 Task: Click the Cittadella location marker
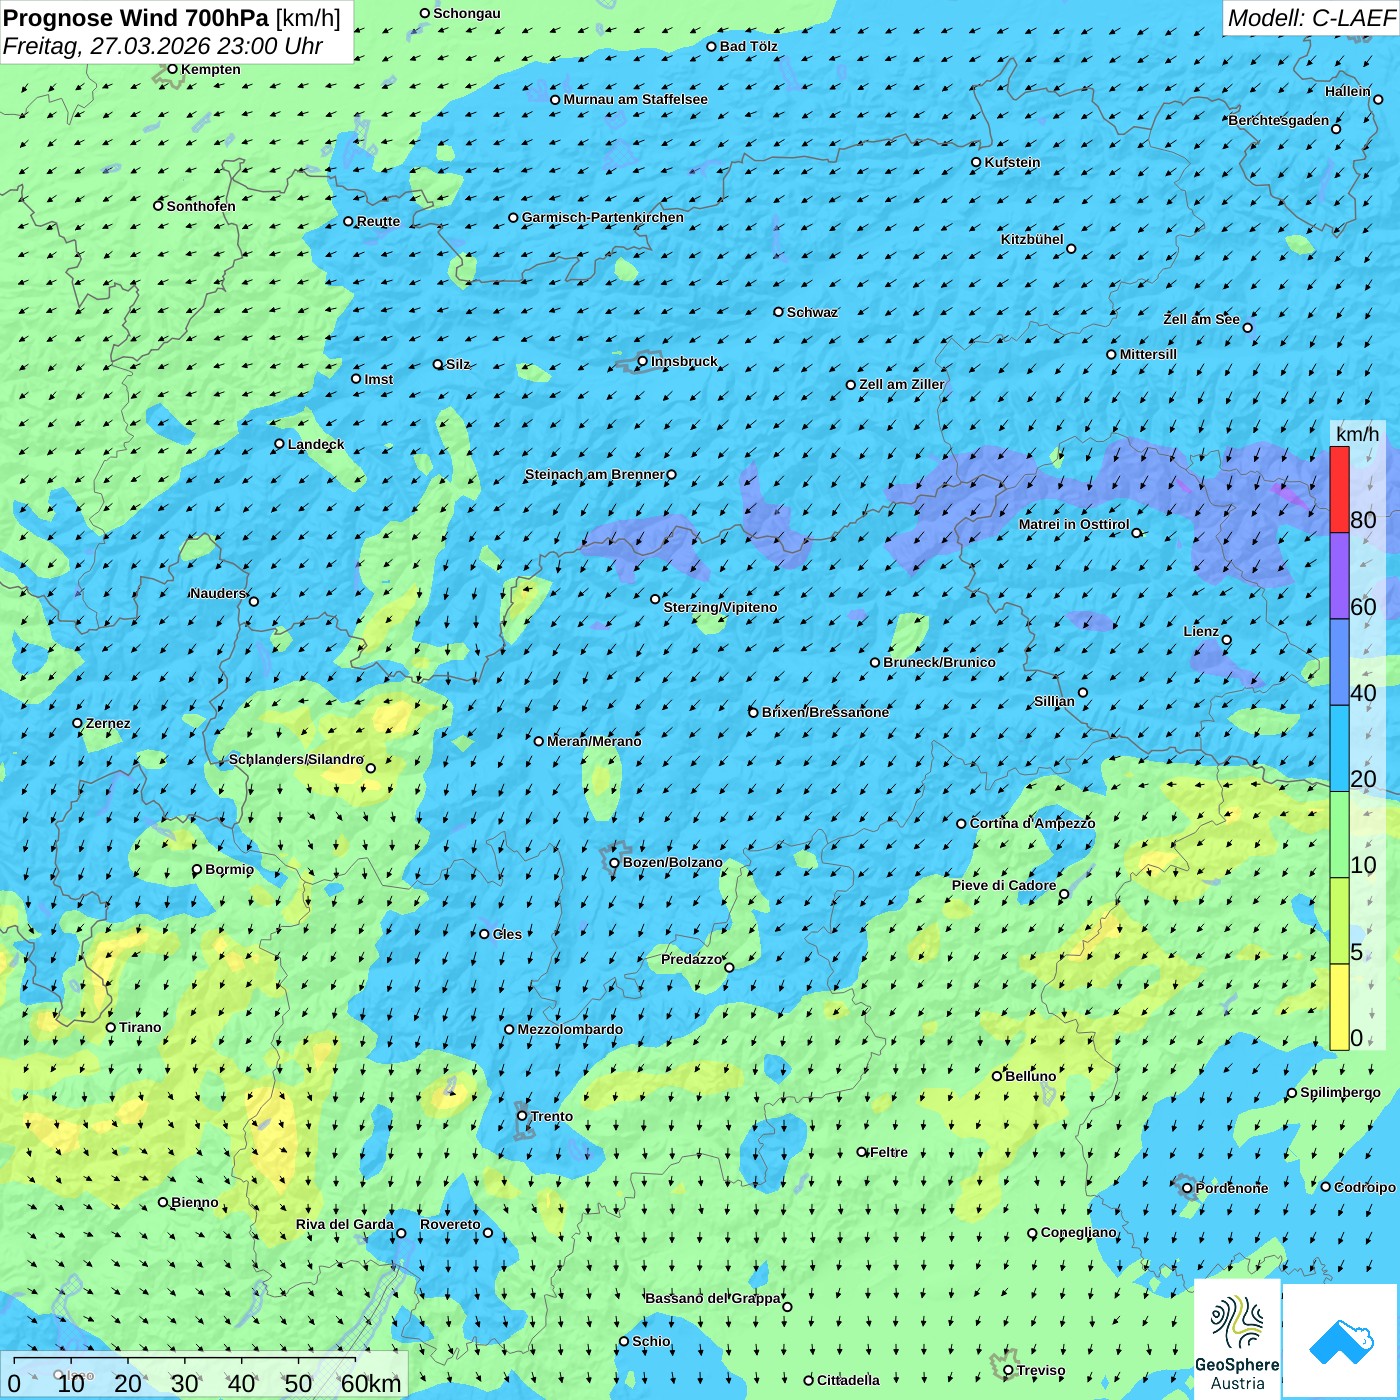[809, 1380]
